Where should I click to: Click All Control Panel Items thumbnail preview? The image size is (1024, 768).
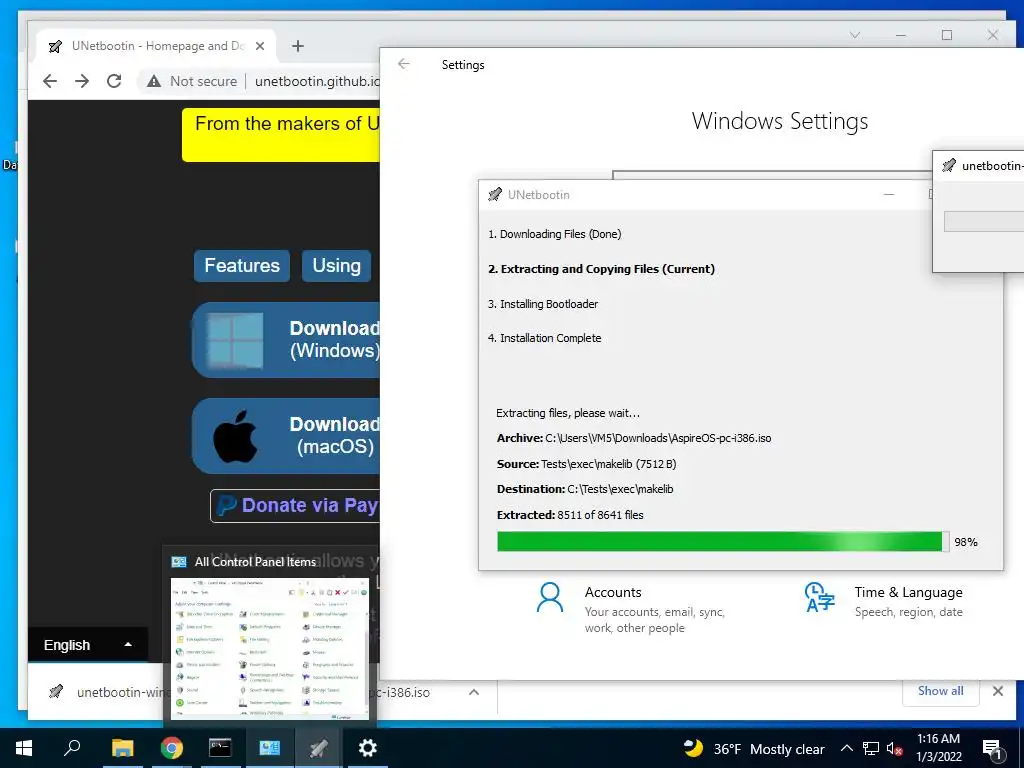270,648
